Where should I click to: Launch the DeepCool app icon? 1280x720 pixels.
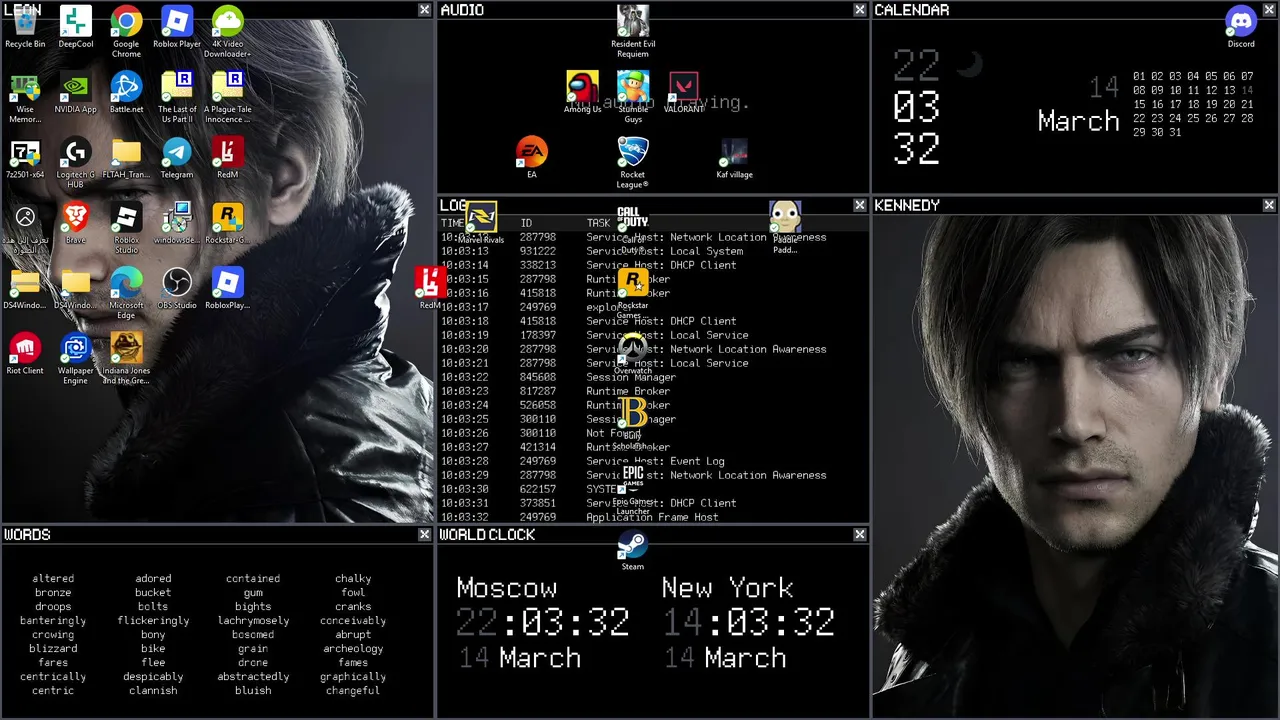76,28
